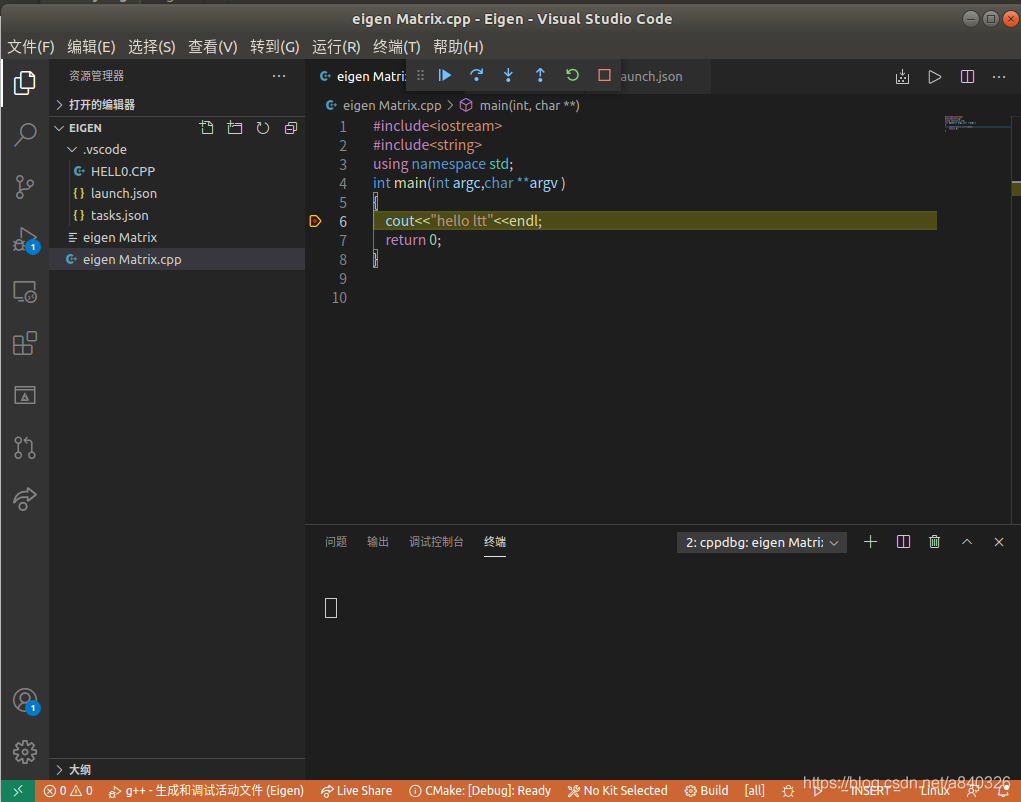Image resolution: width=1021 pixels, height=802 pixels.
Task: Grab the debug toolbar drag handle
Action: tap(421, 76)
